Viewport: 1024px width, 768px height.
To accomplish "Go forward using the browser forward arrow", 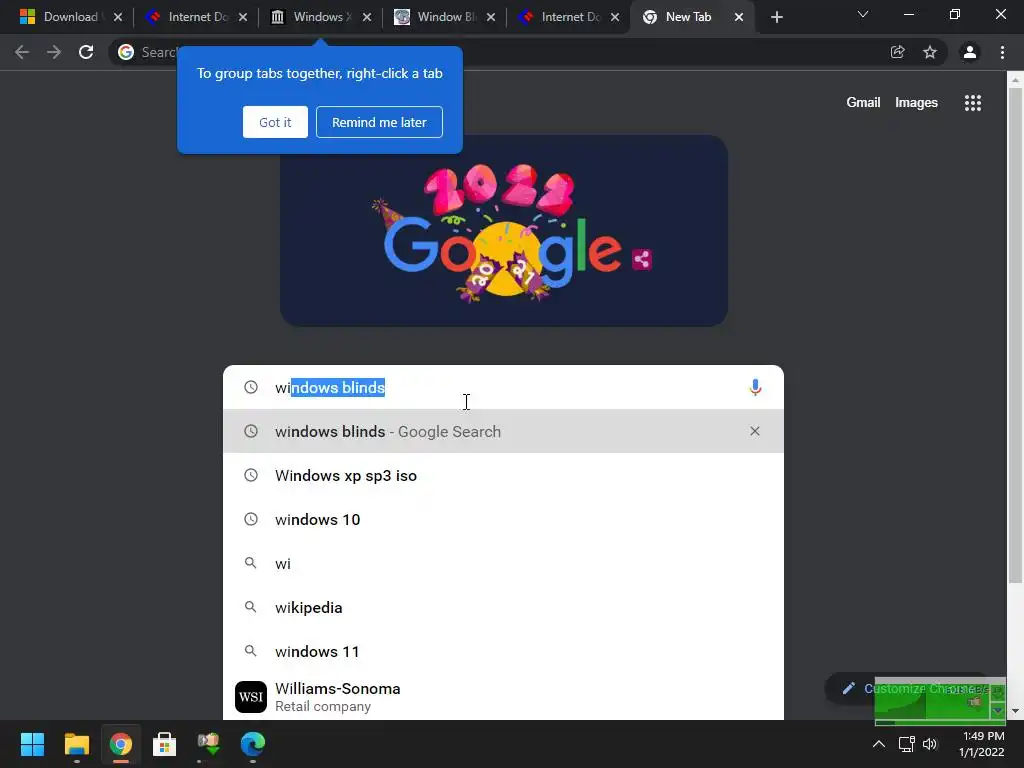I will pyautogui.click(x=54, y=52).
